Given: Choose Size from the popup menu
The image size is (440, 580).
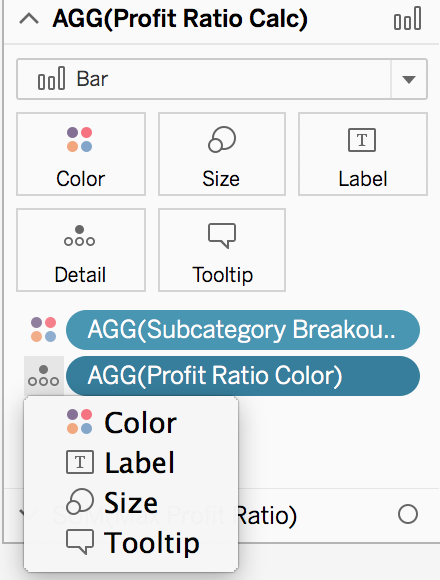Looking at the screenshot, I should click(x=131, y=502).
